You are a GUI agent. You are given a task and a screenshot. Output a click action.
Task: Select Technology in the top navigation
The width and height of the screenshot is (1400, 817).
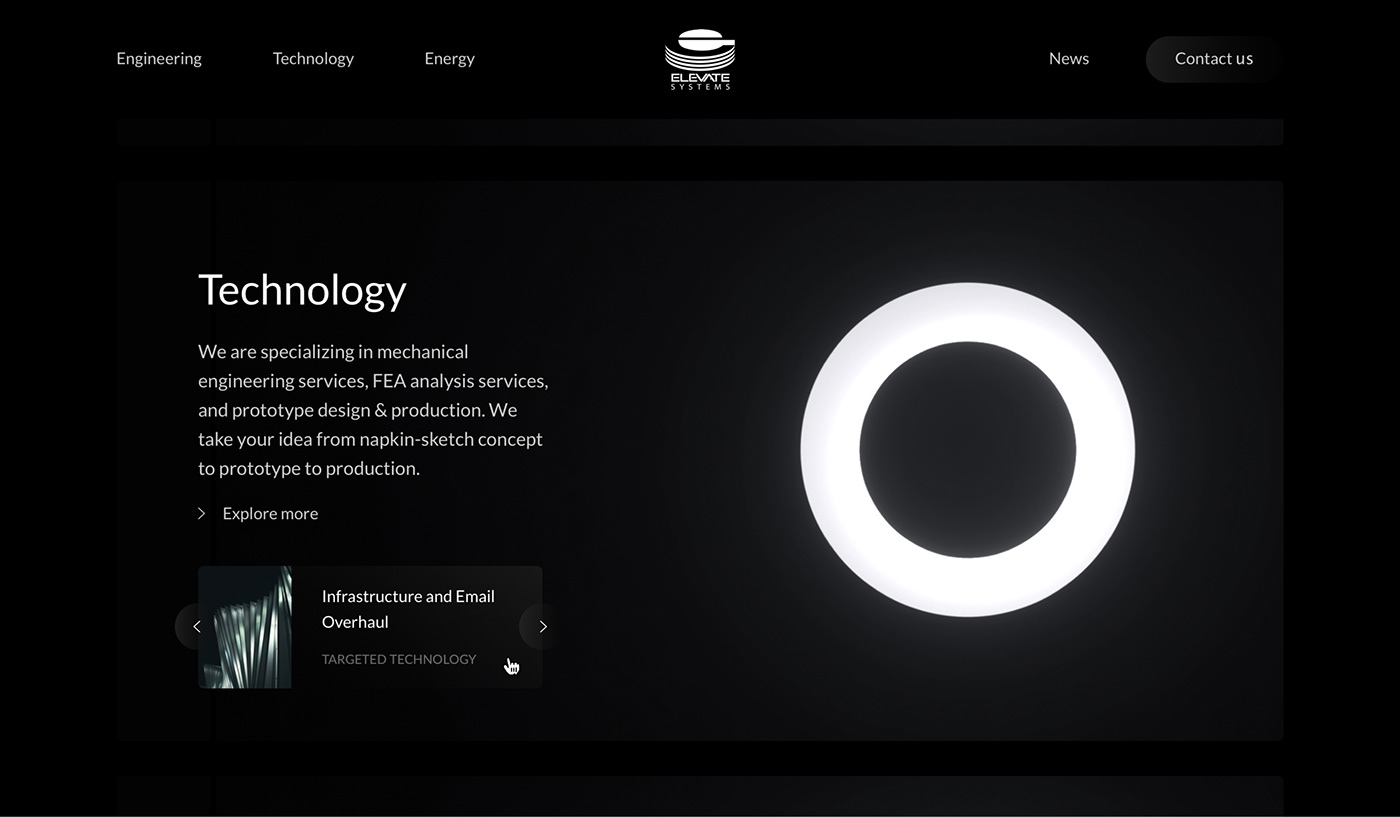(313, 59)
